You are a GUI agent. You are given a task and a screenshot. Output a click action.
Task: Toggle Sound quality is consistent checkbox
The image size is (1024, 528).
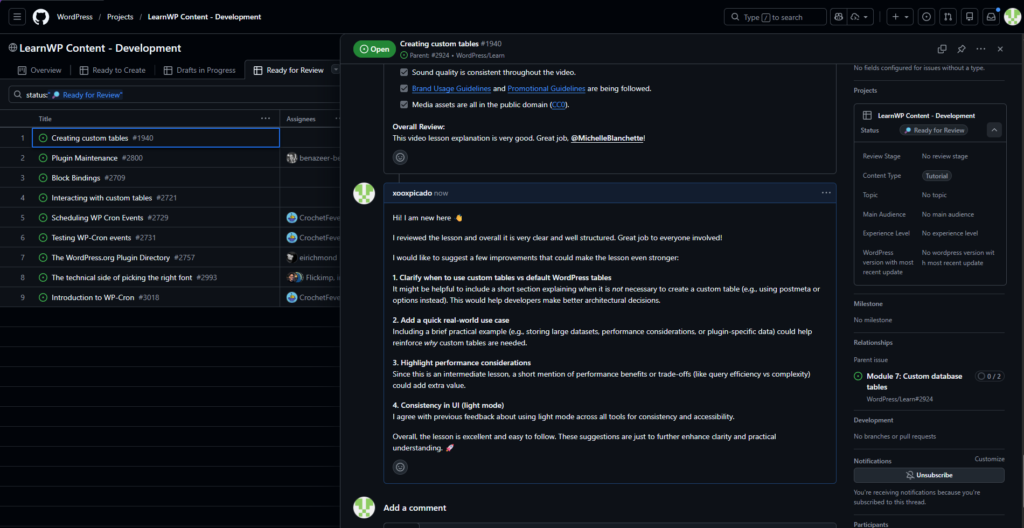404,72
